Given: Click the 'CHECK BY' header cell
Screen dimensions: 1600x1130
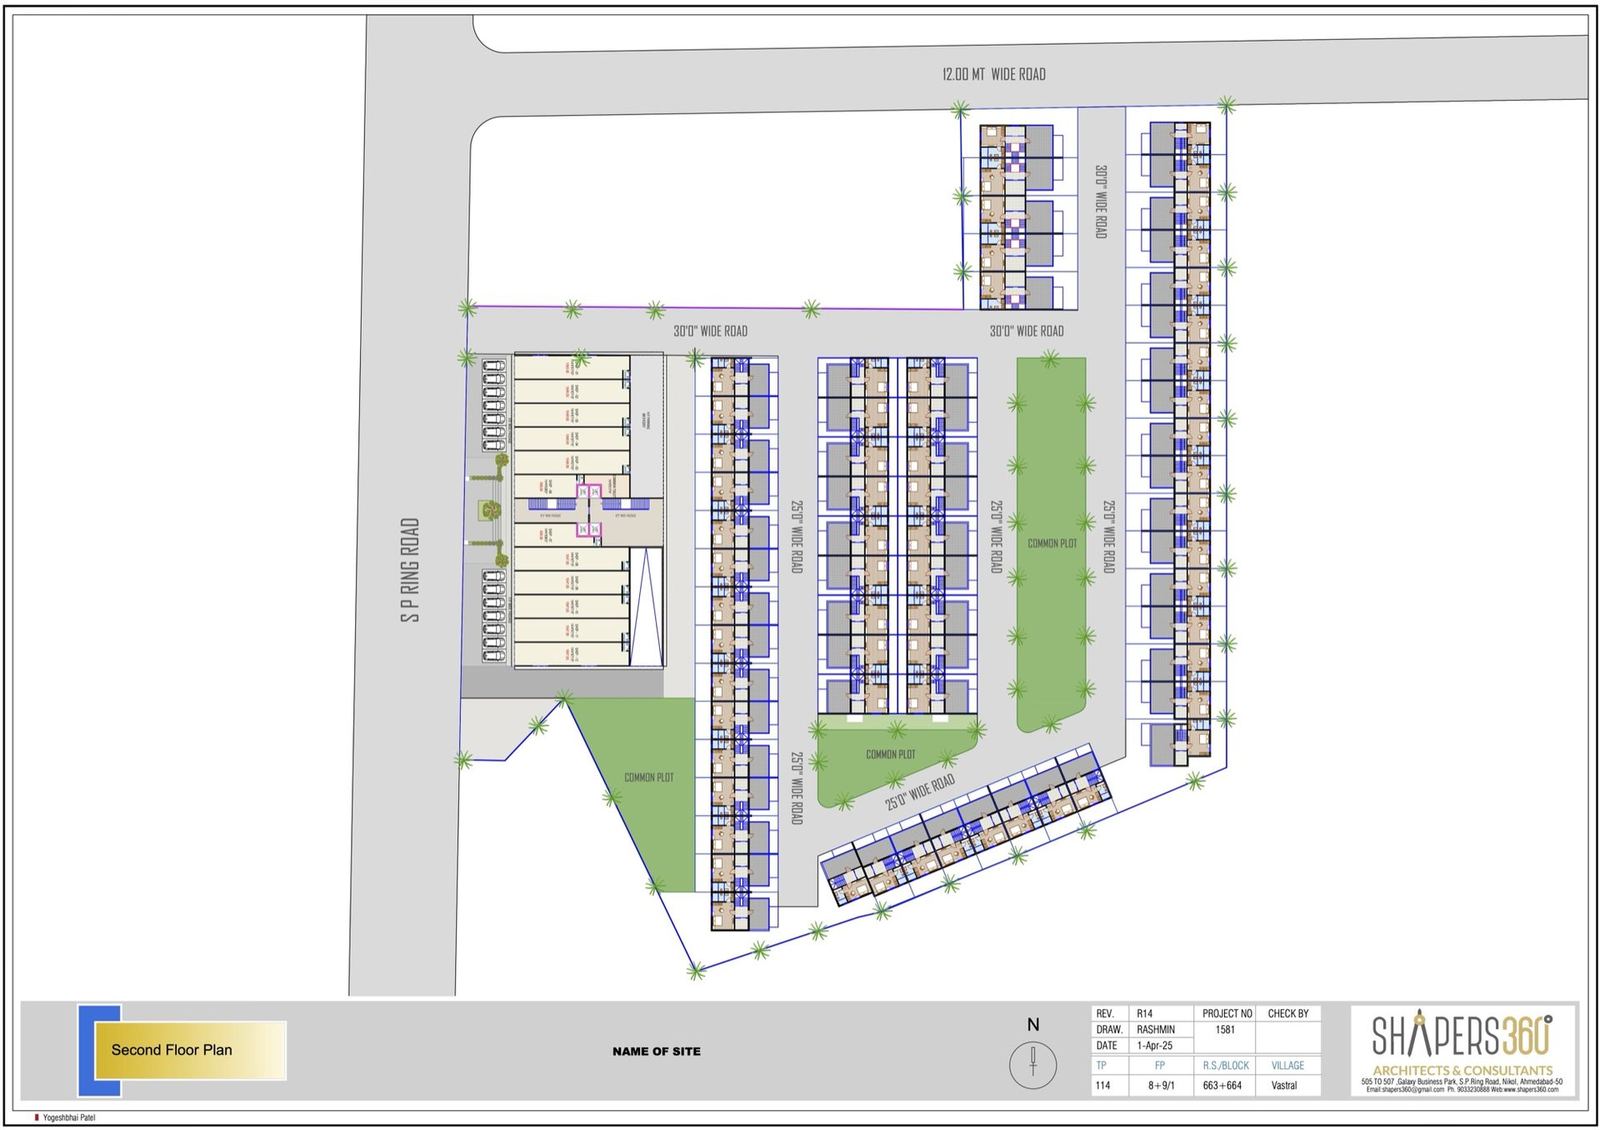Looking at the screenshot, I should pyautogui.click(x=1288, y=1013).
